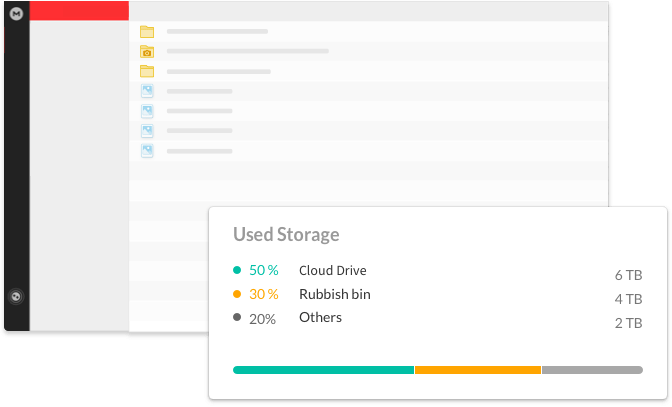This screenshot has height=407, width=672.
Task: Select the first image file icon
Action: [x=147, y=91]
